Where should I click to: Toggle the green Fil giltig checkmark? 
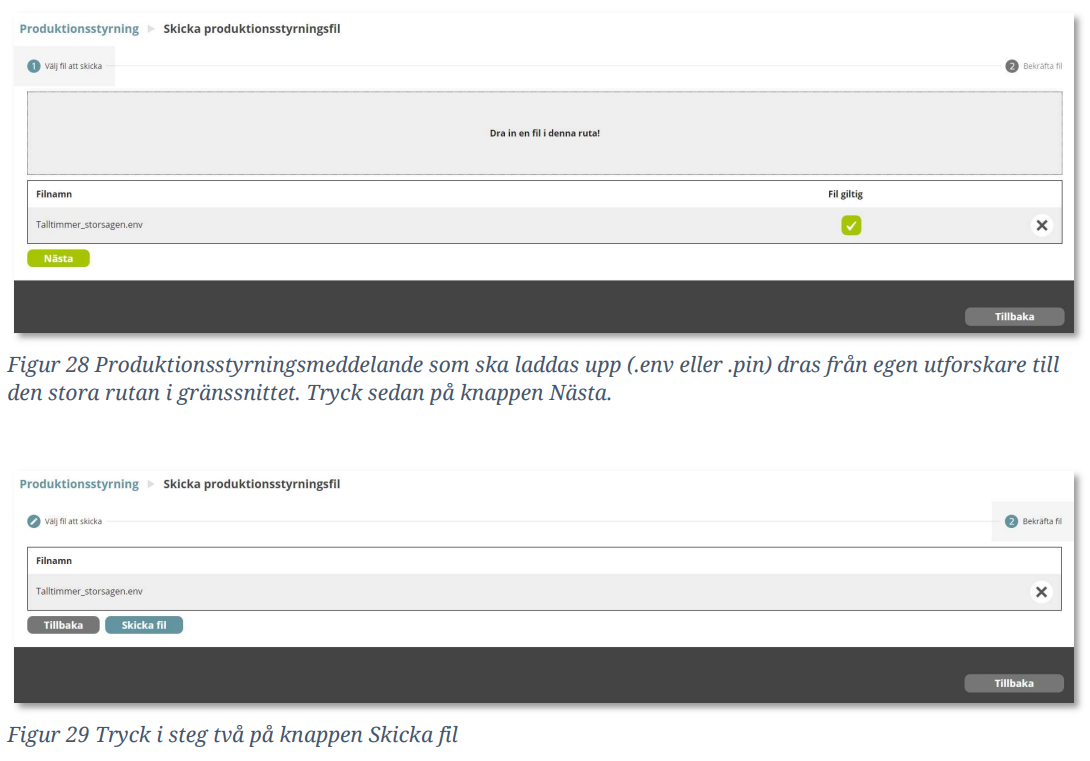tap(851, 226)
